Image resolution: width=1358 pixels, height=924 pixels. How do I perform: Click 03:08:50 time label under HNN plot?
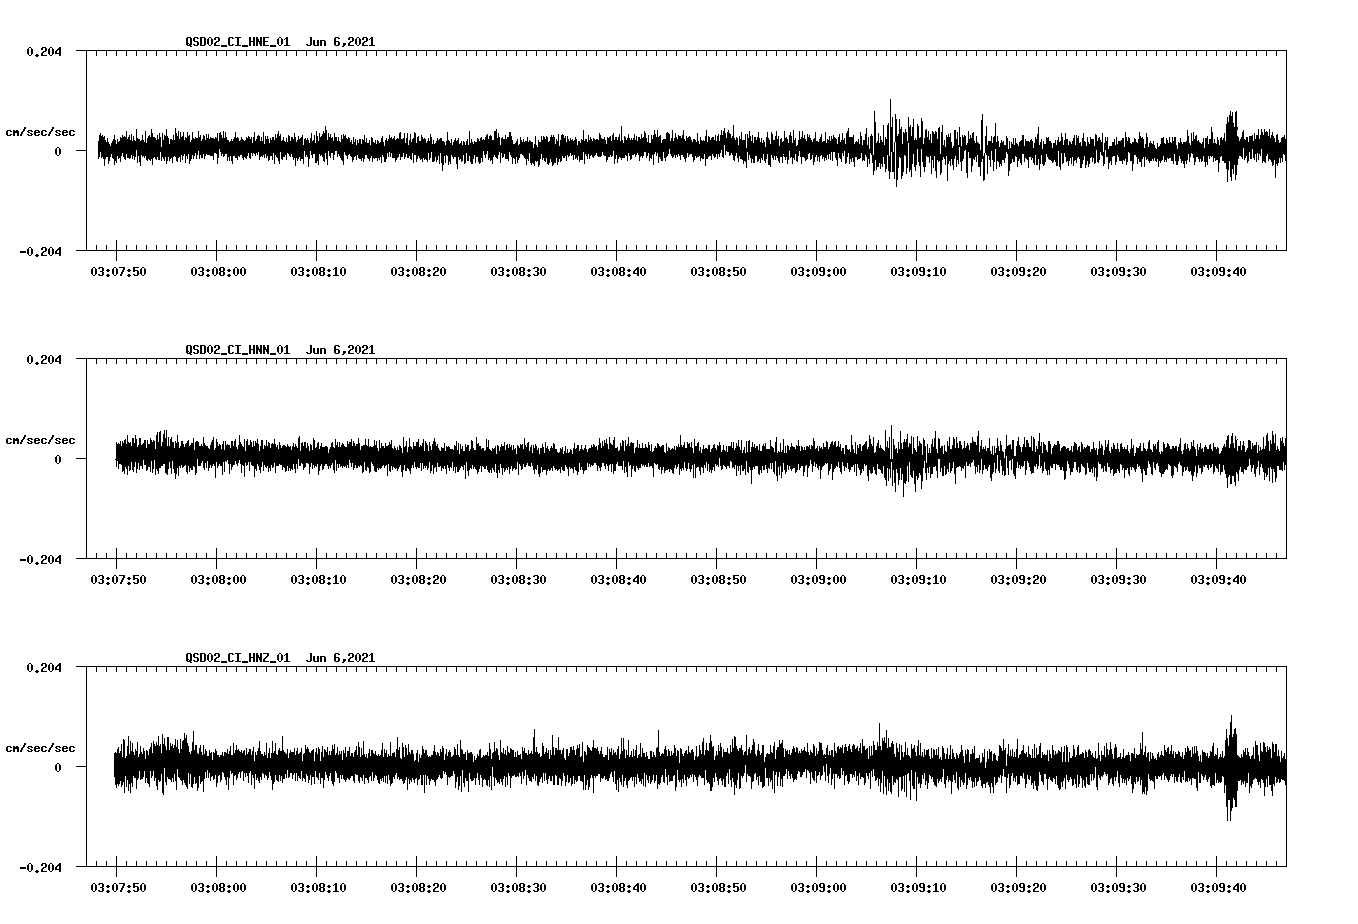718,579
